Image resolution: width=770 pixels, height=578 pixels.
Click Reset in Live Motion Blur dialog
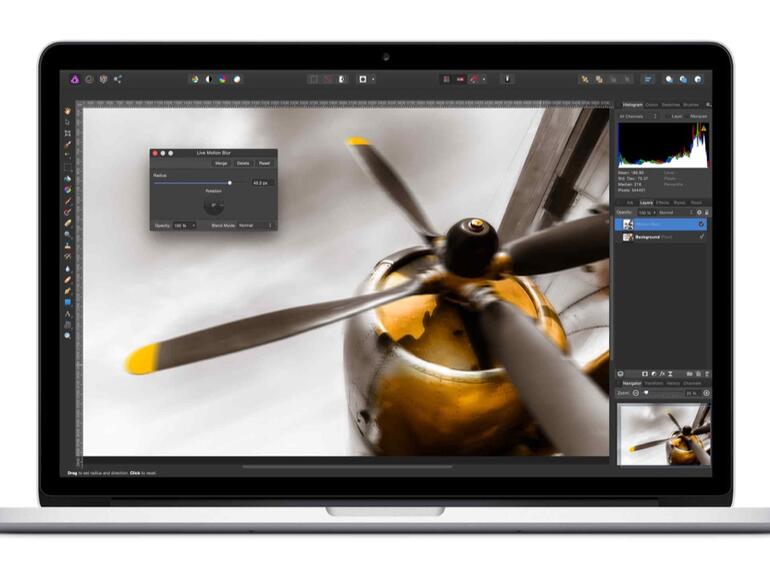pyautogui.click(x=264, y=163)
